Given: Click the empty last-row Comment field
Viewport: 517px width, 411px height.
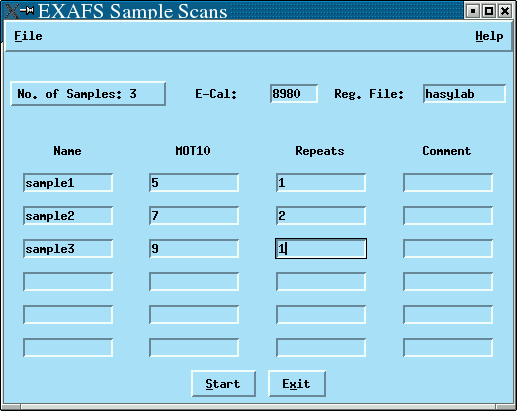Looking at the screenshot, I should [x=448, y=348].
